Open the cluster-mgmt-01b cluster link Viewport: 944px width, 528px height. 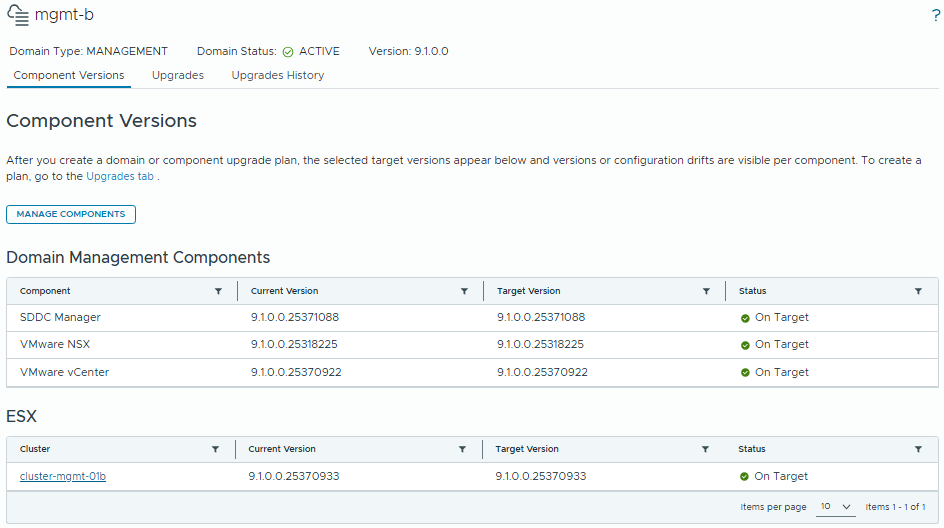click(63, 476)
